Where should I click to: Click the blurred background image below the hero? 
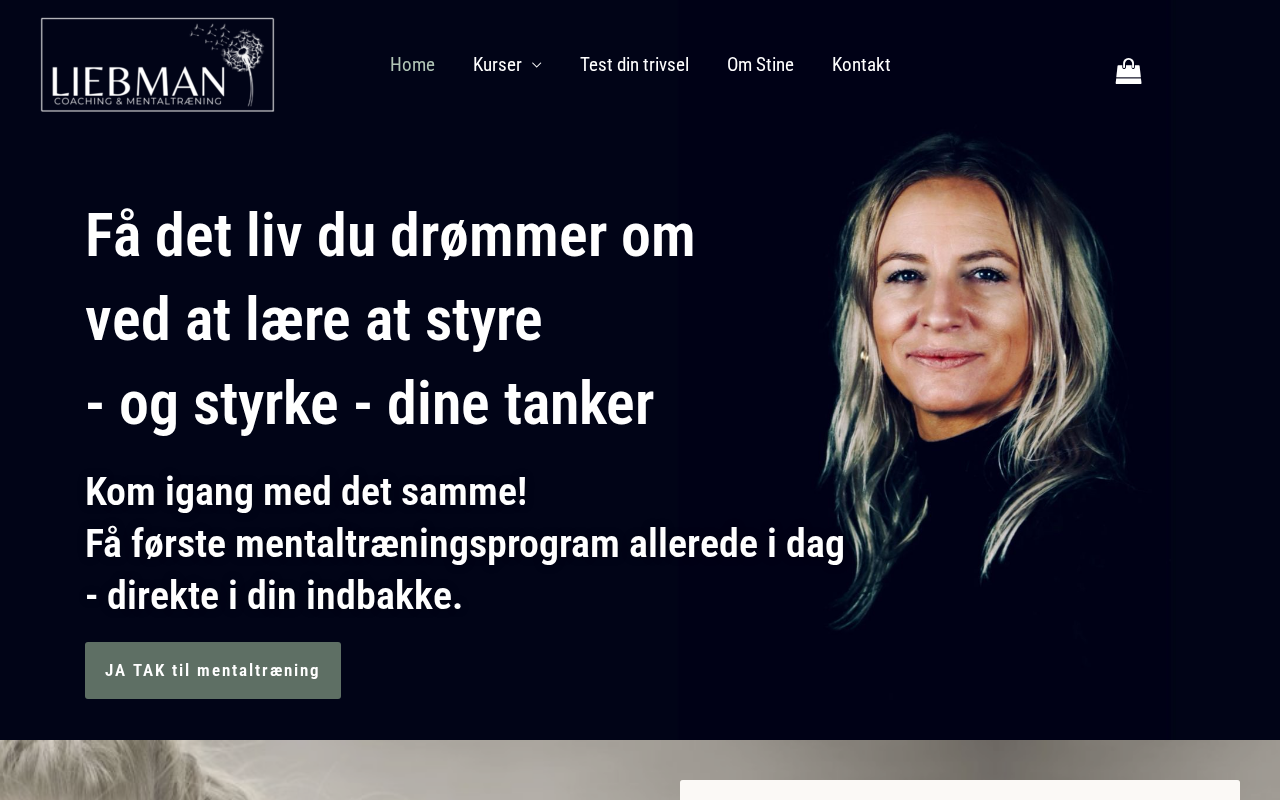(340, 770)
